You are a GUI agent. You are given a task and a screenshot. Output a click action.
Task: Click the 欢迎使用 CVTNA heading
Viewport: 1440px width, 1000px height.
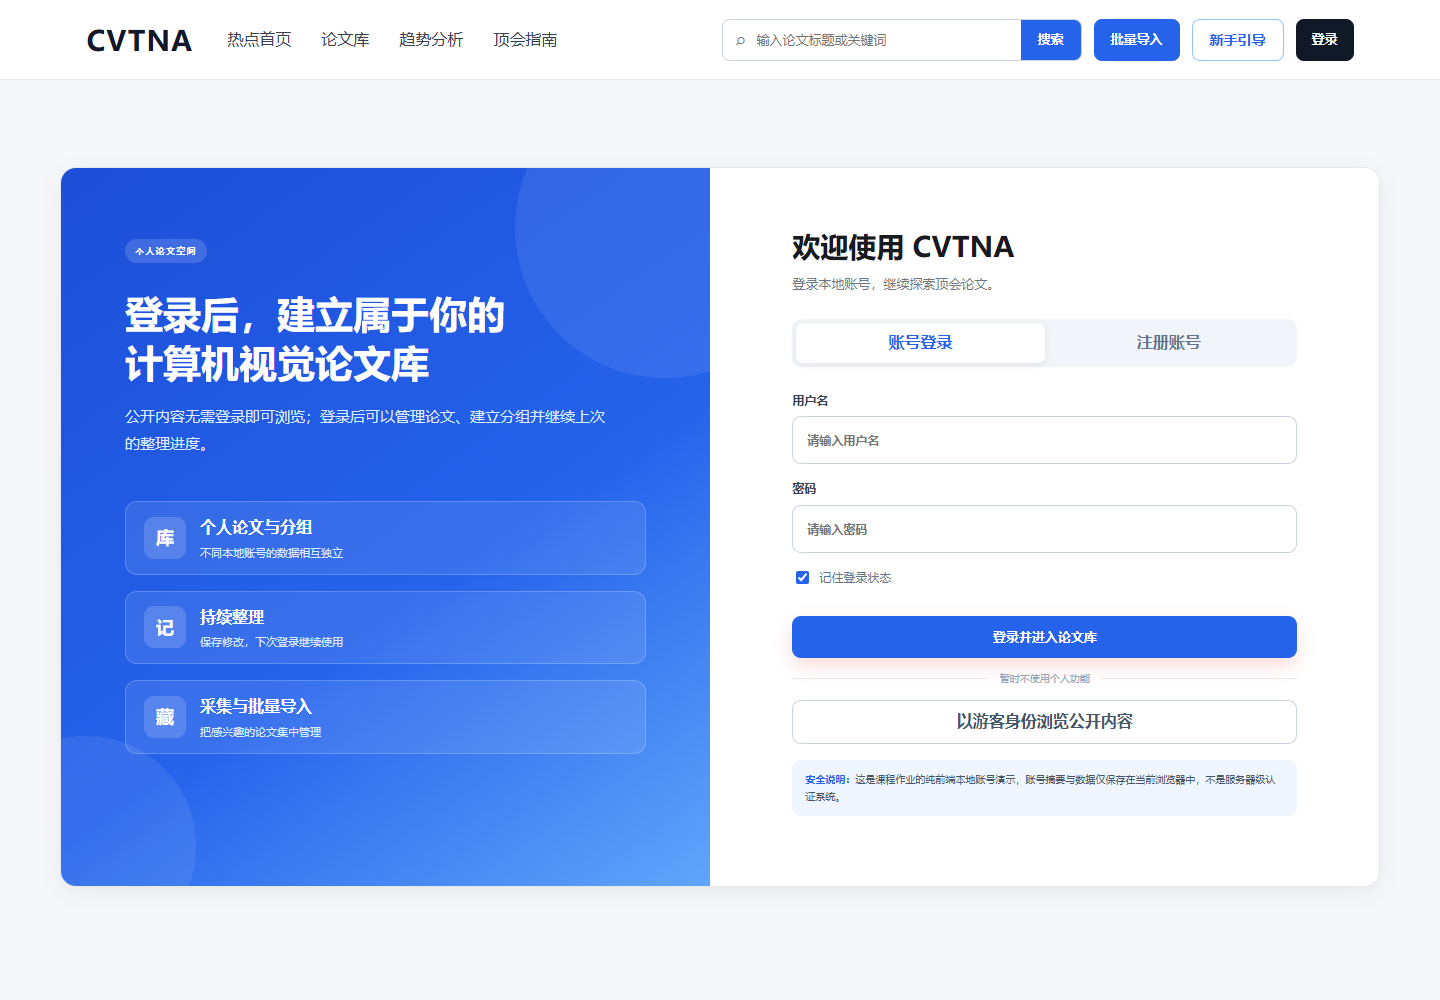coord(903,247)
